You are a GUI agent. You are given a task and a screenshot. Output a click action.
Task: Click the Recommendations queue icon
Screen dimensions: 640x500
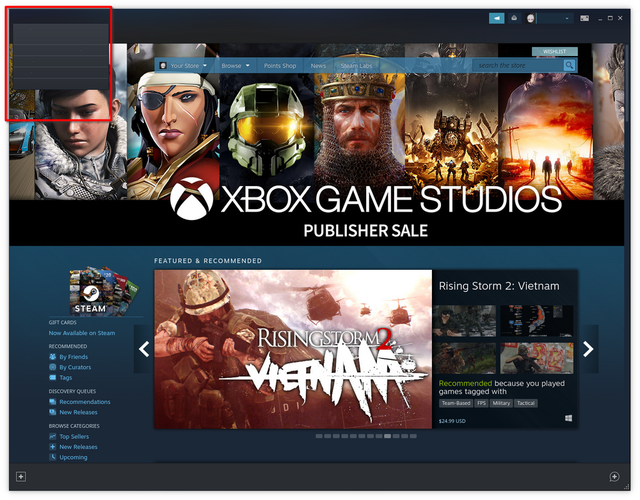[x=53, y=402]
